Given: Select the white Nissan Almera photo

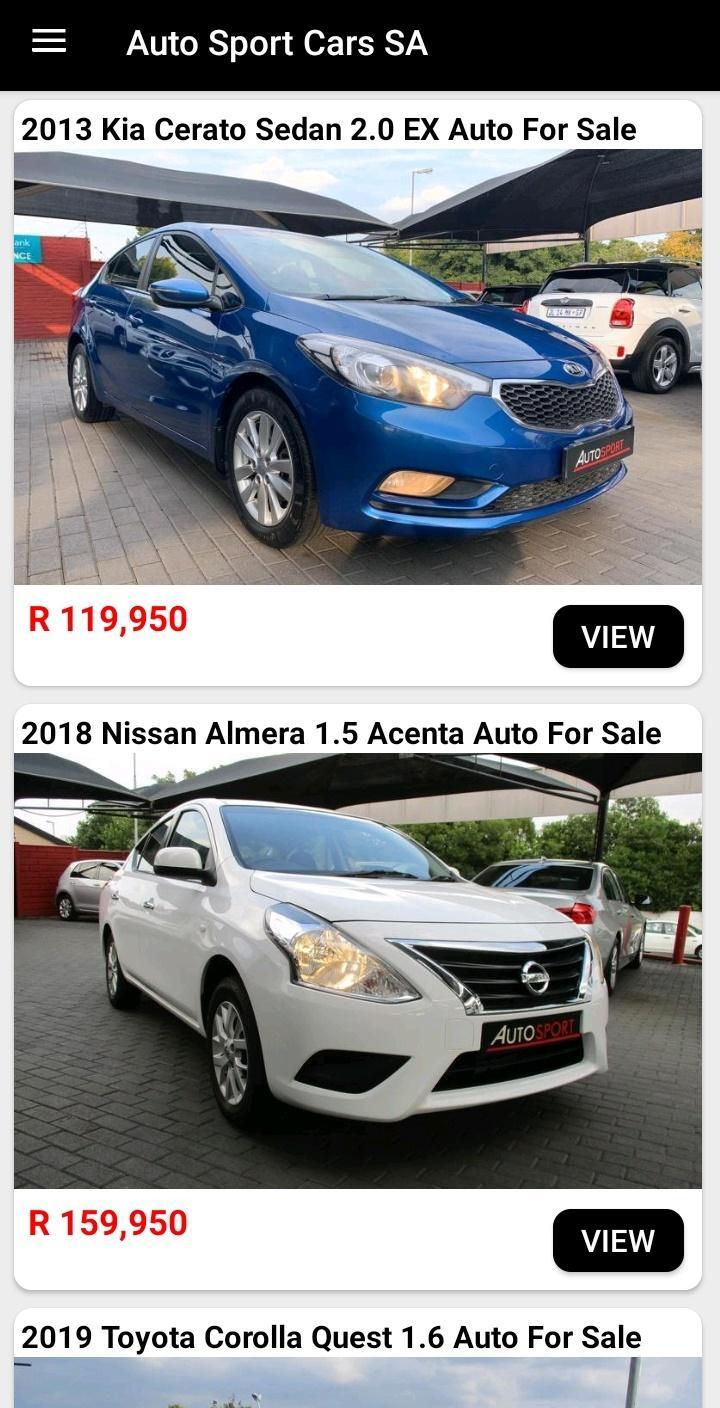Looking at the screenshot, I should 358,971.
